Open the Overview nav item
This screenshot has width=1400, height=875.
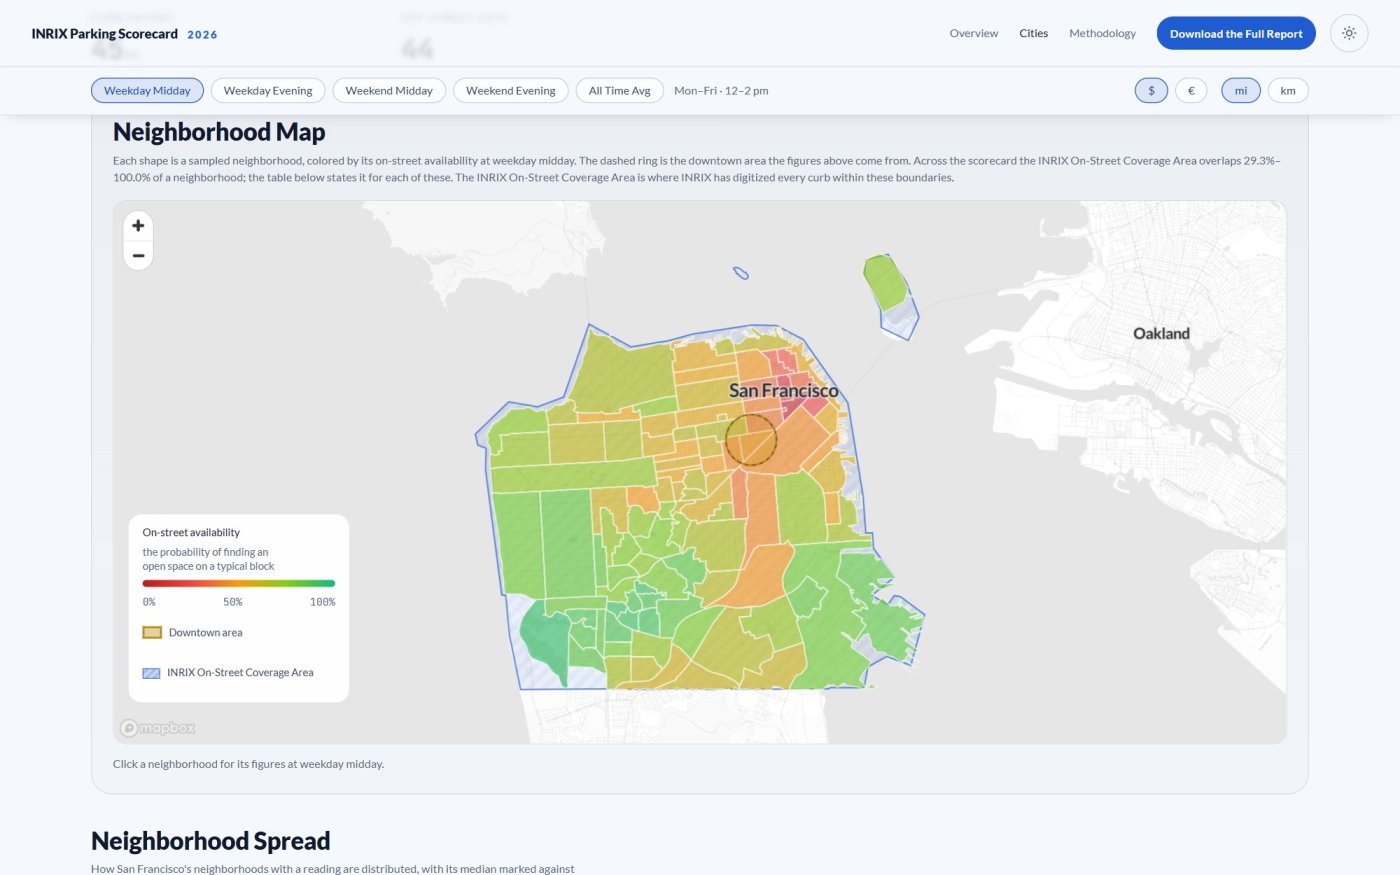pyautogui.click(x=974, y=33)
